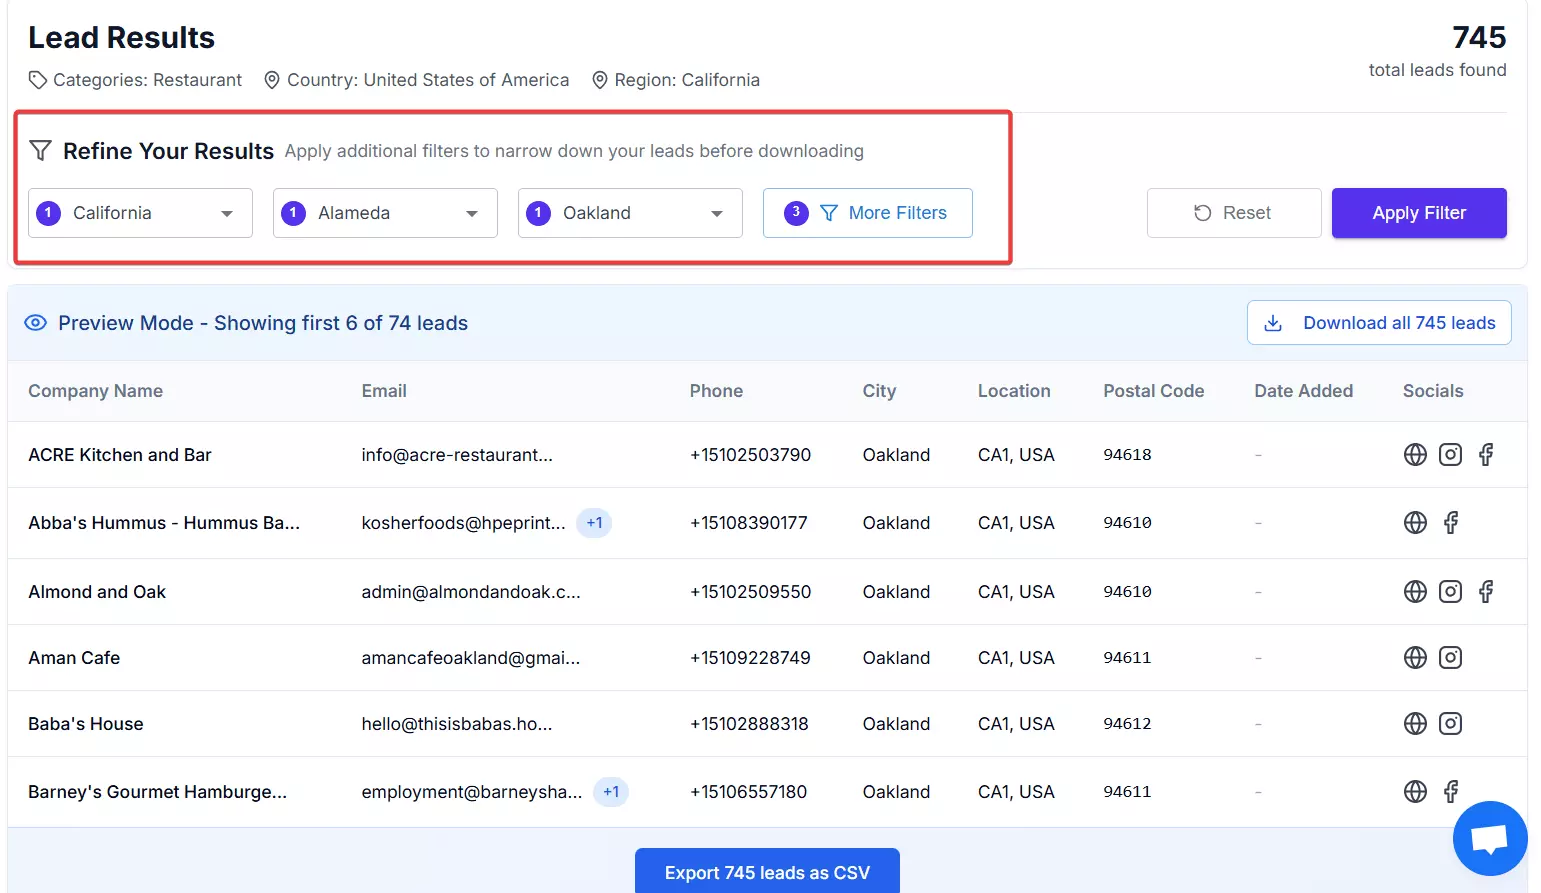Click the tag icon next to Categories
This screenshot has height=893, width=1541.
point(38,80)
